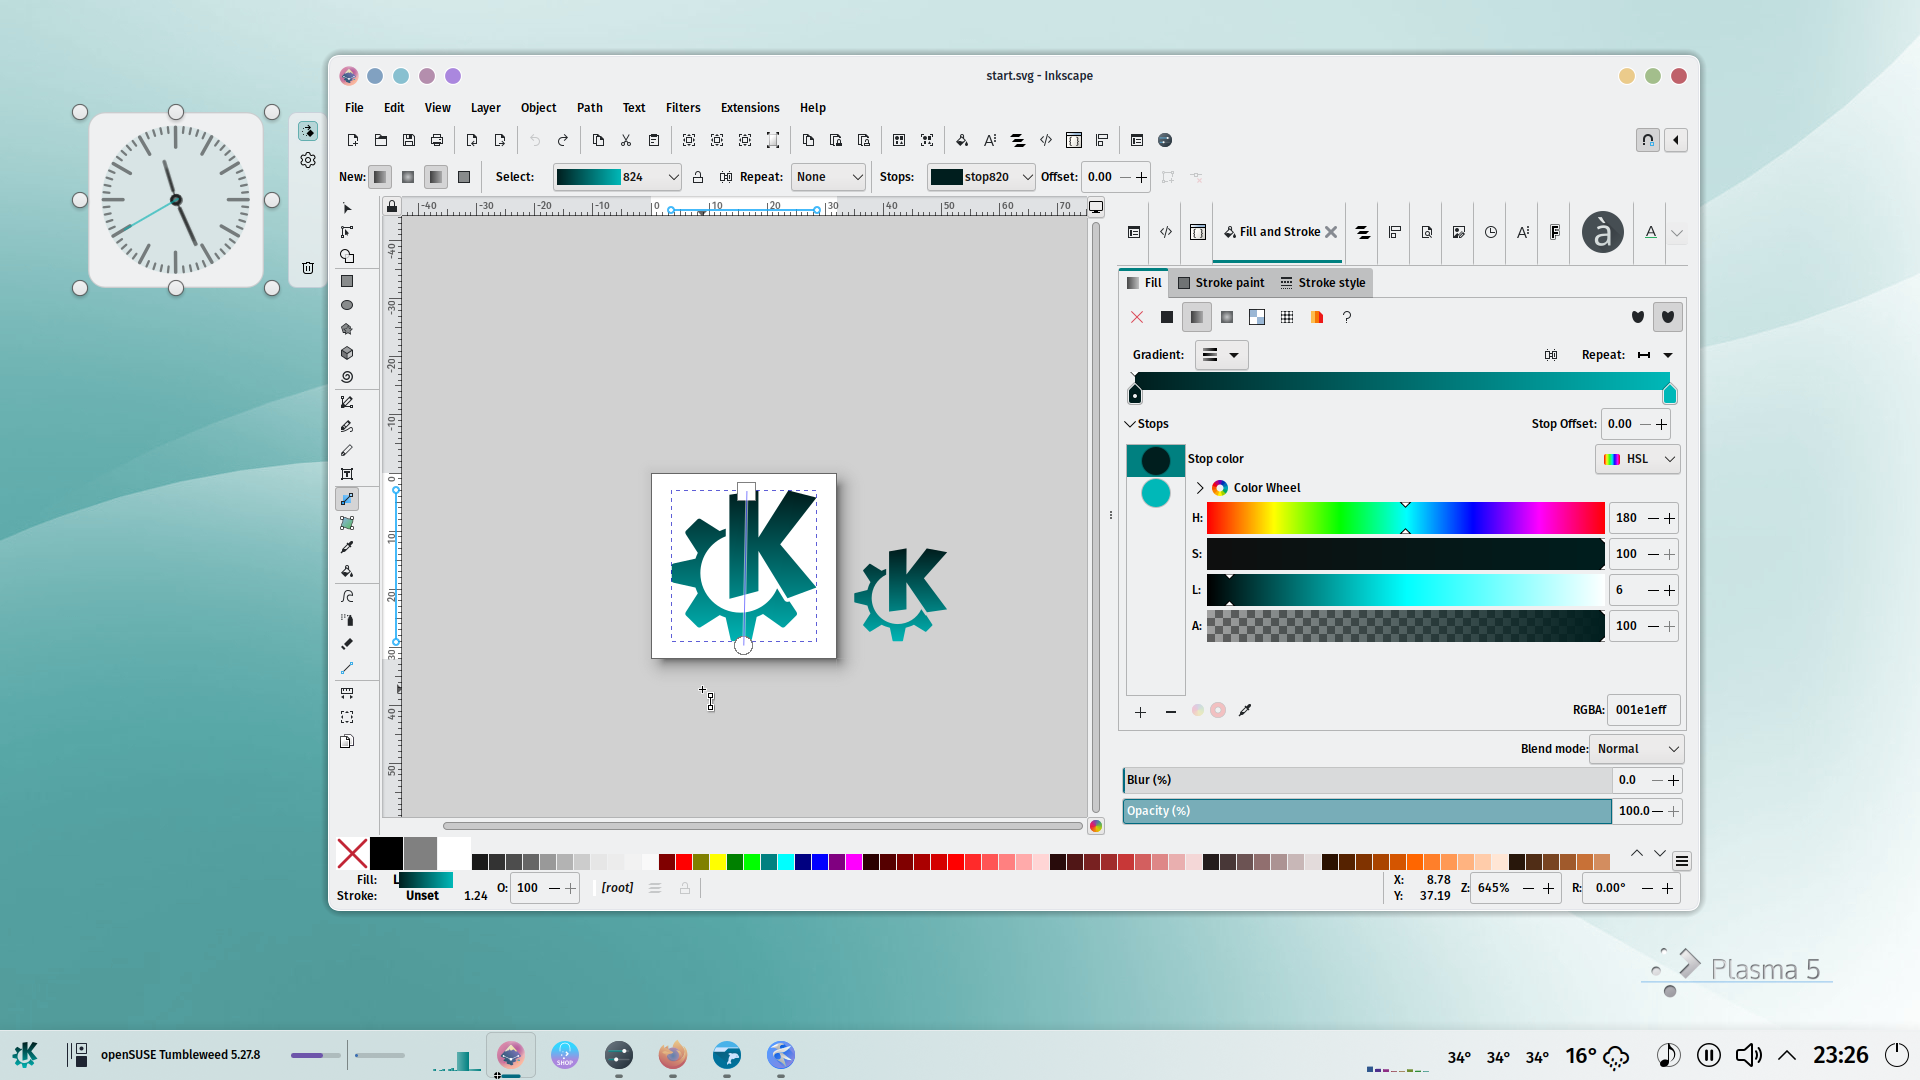1920x1080 pixels.
Task: Select the Dropper color picker tool
Action: coord(347,547)
